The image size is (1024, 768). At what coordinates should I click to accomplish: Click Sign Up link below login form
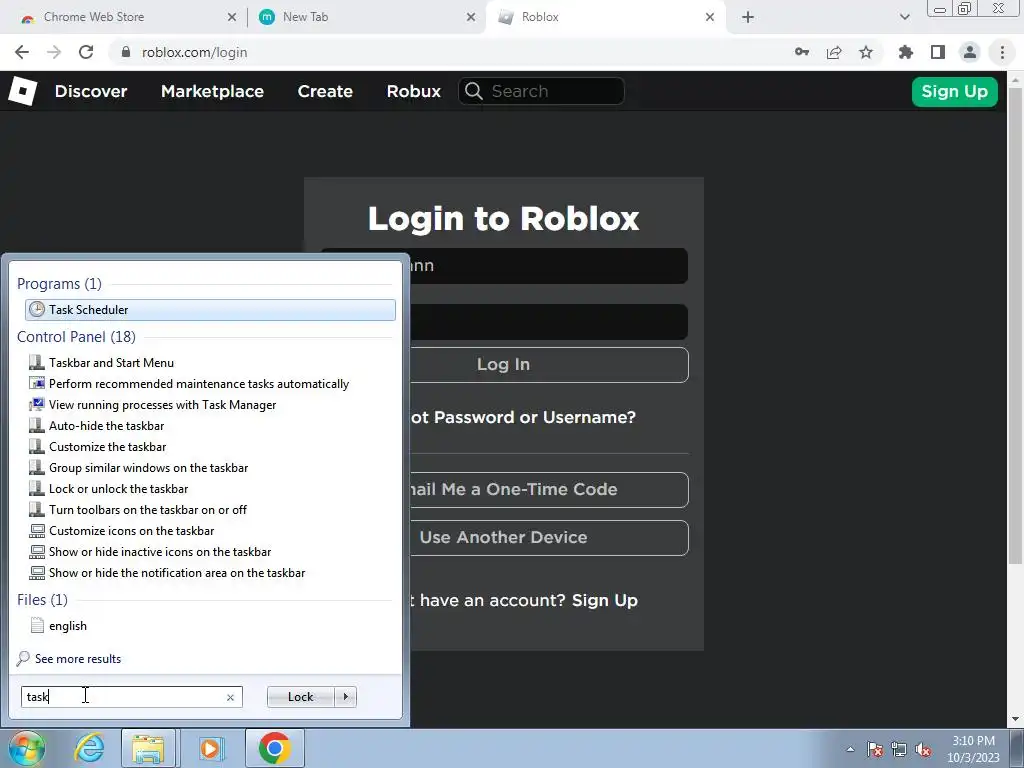605,600
